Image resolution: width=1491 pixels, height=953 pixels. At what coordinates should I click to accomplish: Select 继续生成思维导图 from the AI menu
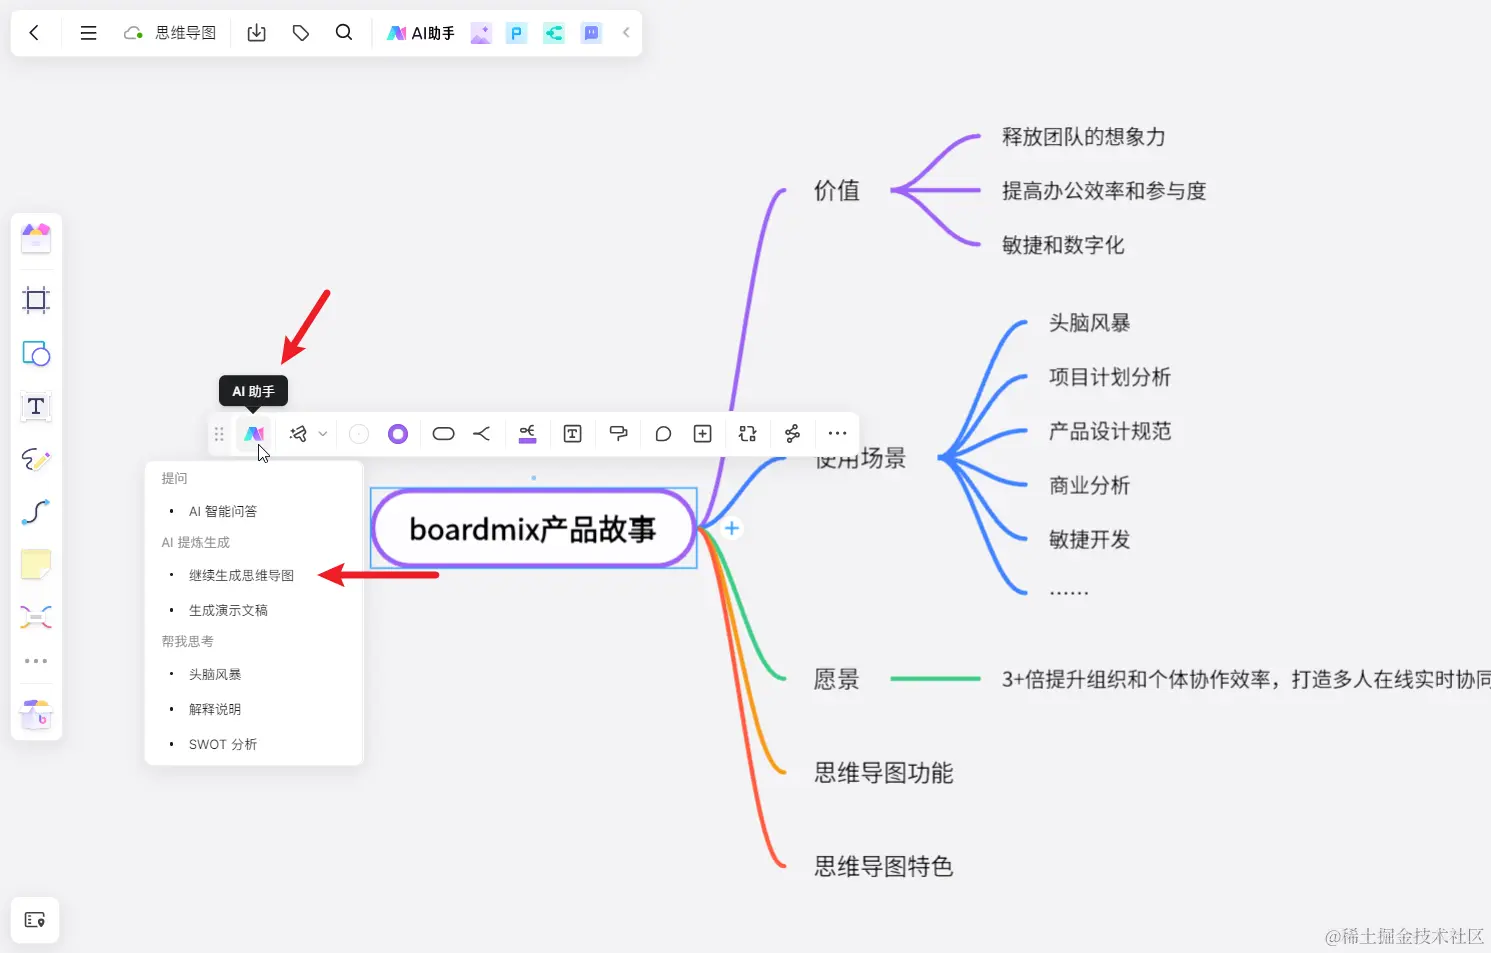click(241, 575)
